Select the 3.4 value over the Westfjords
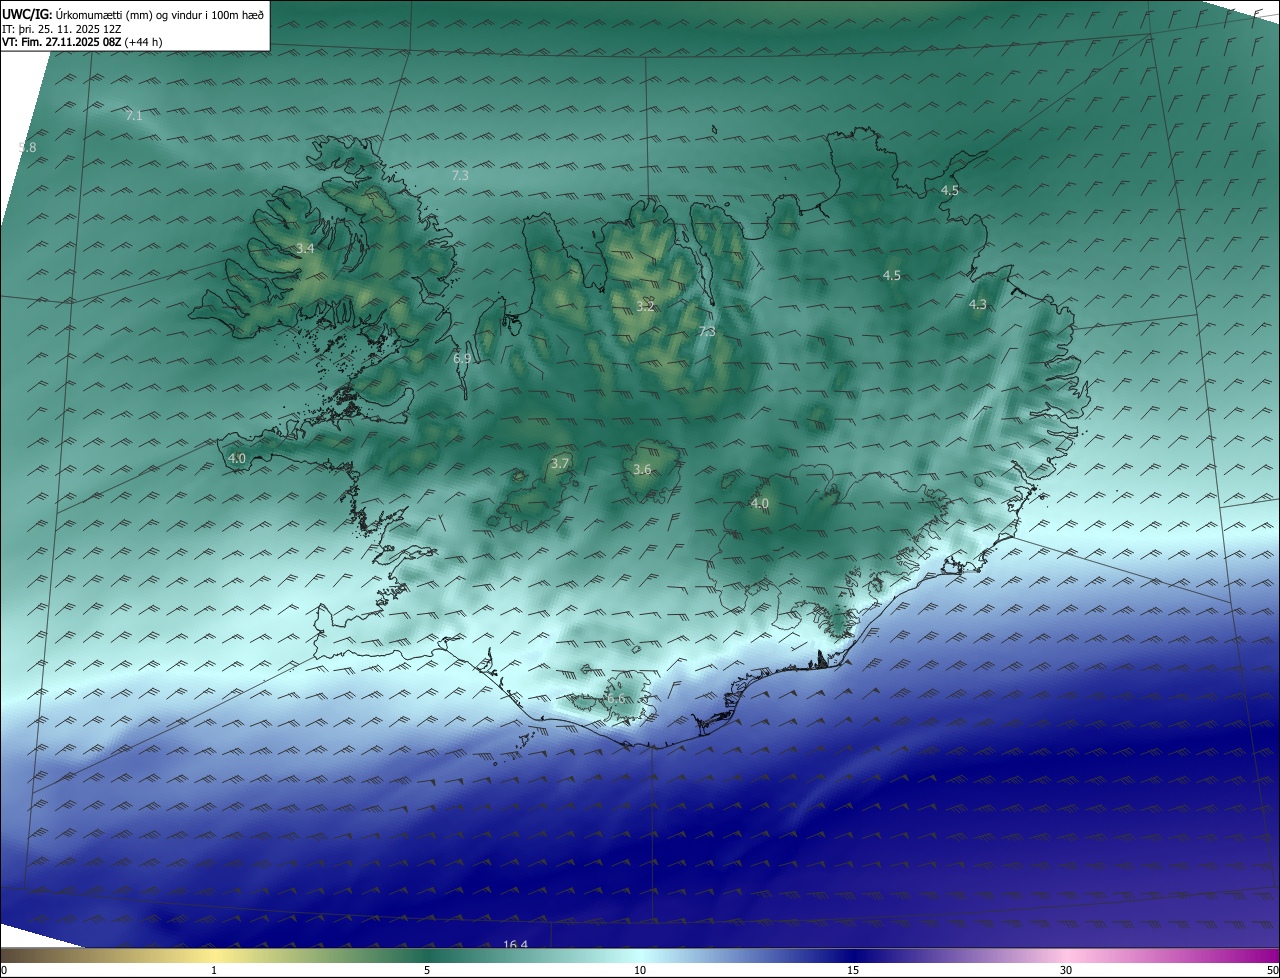 point(305,248)
